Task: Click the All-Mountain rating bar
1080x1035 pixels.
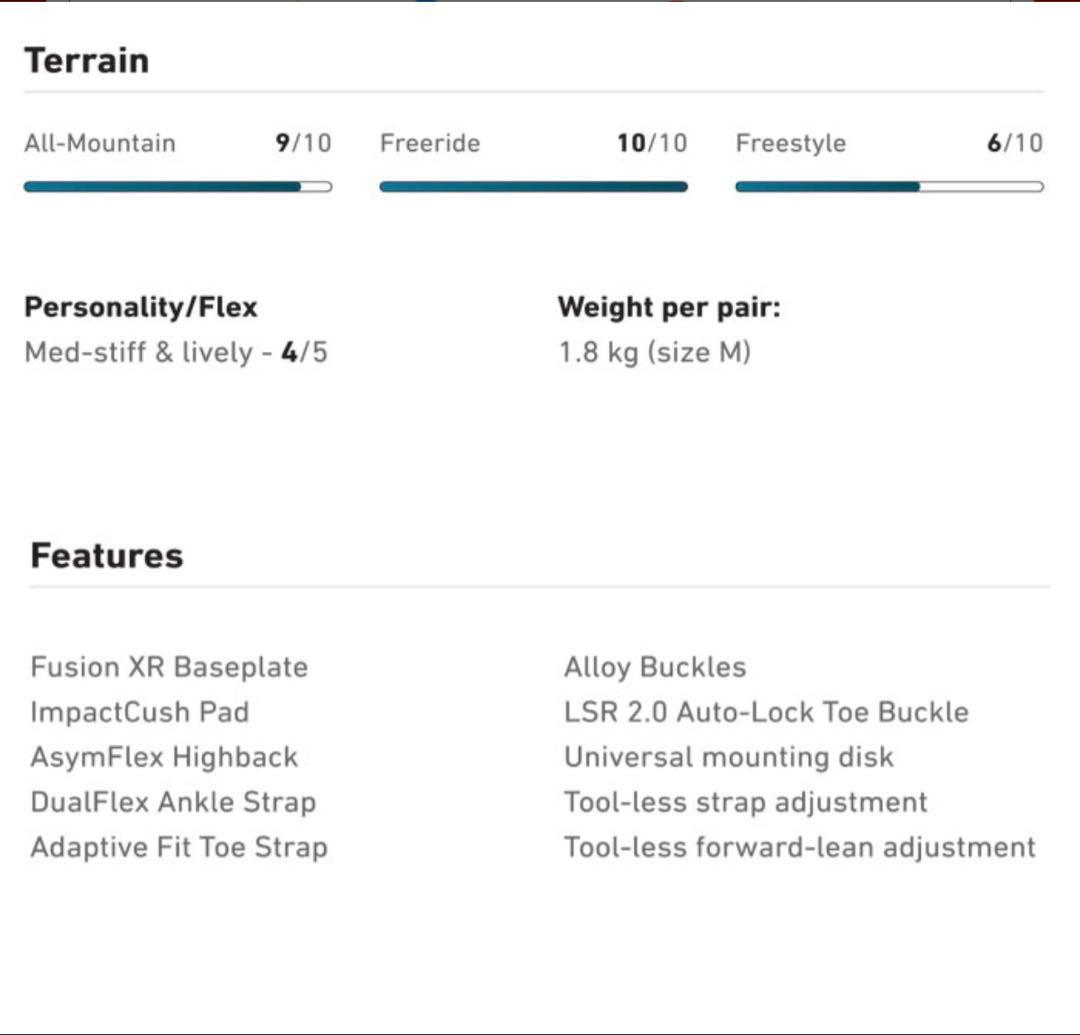Action: tap(178, 186)
